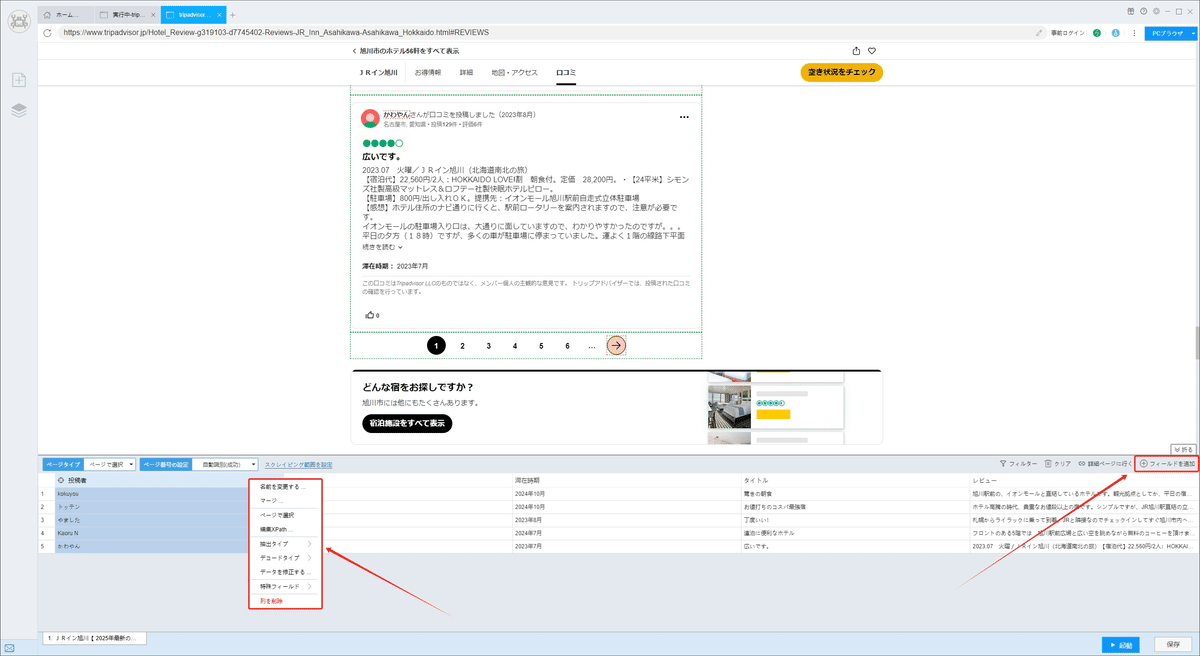Click the thumbs-up helpful icon under the review
The width and height of the screenshot is (1200, 656).
369,315
